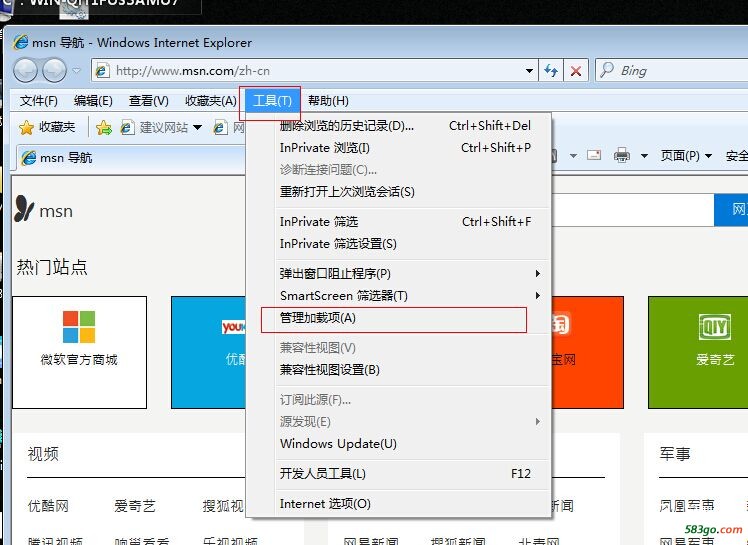Expand the address bar history dropdown
Viewport: 748px width, 545px height.
tap(529, 71)
